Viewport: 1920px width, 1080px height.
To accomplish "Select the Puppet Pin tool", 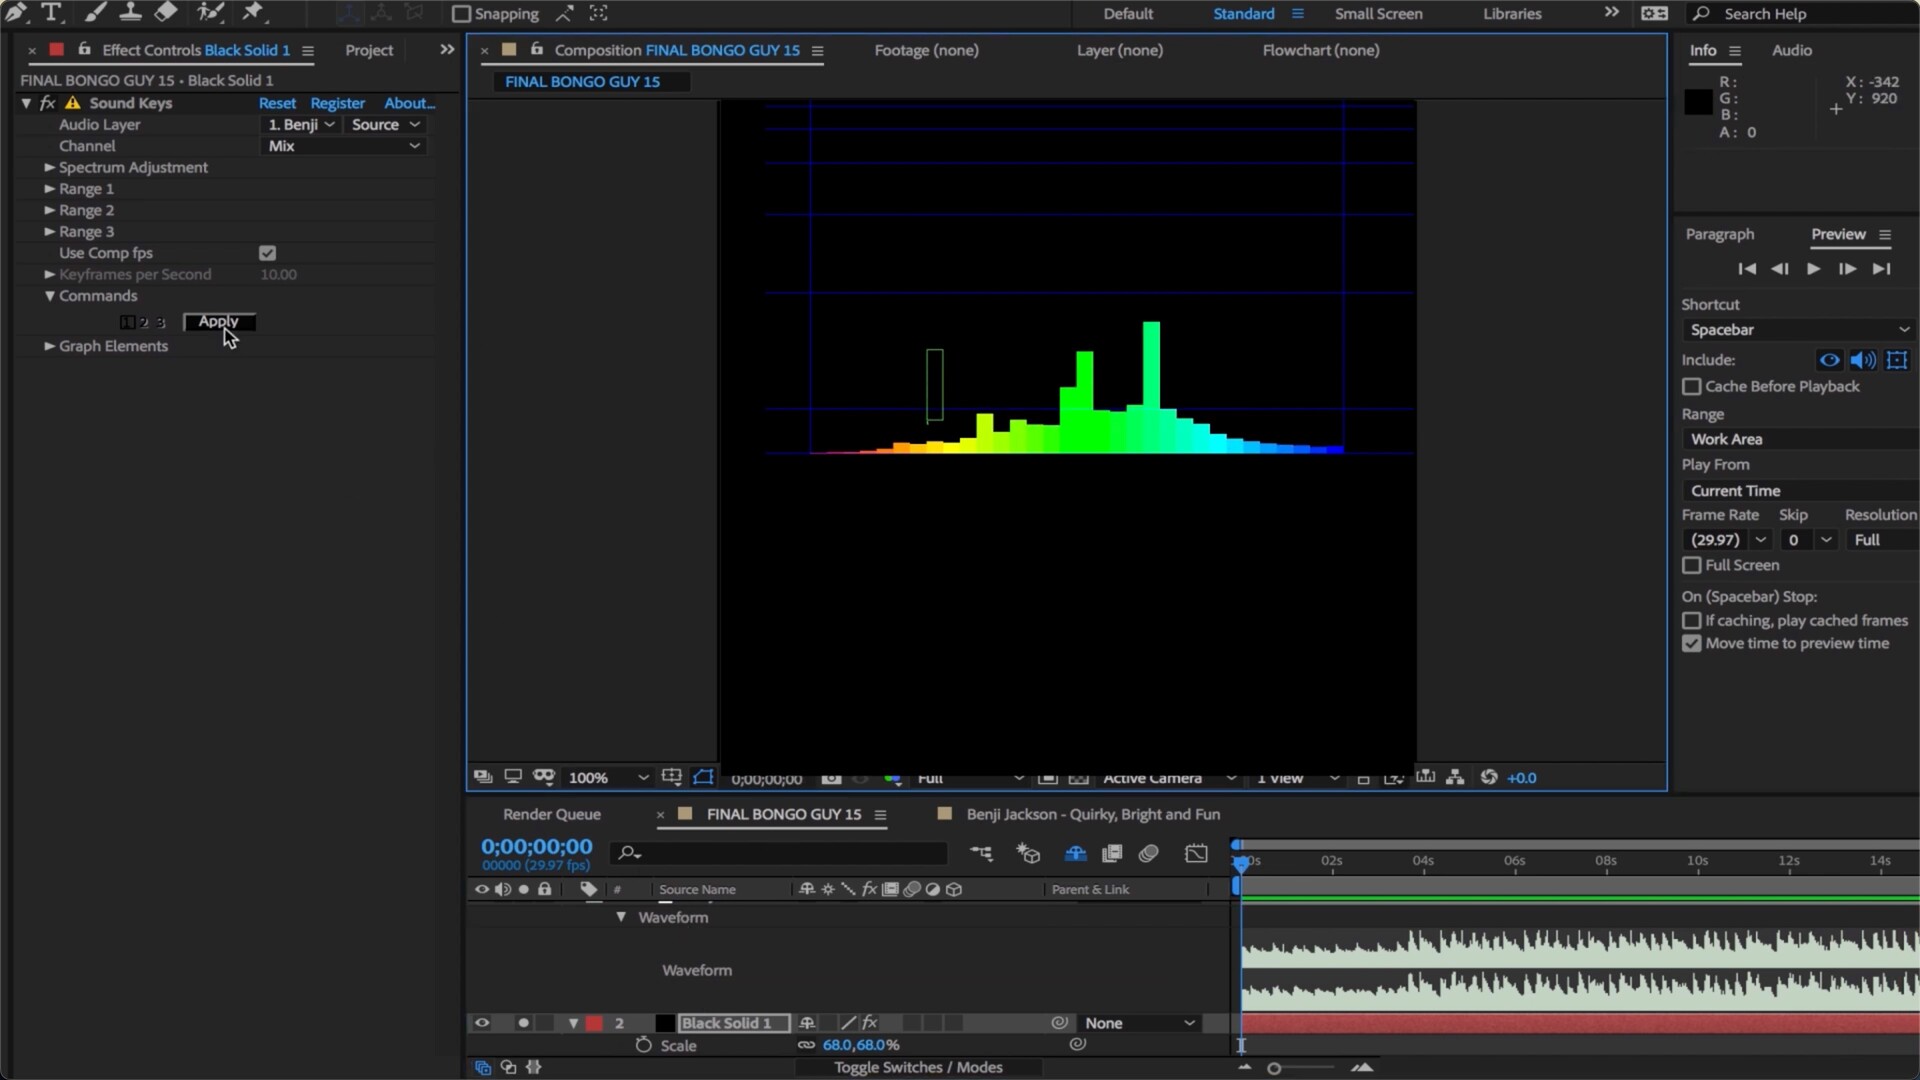I will pos(253,13).
